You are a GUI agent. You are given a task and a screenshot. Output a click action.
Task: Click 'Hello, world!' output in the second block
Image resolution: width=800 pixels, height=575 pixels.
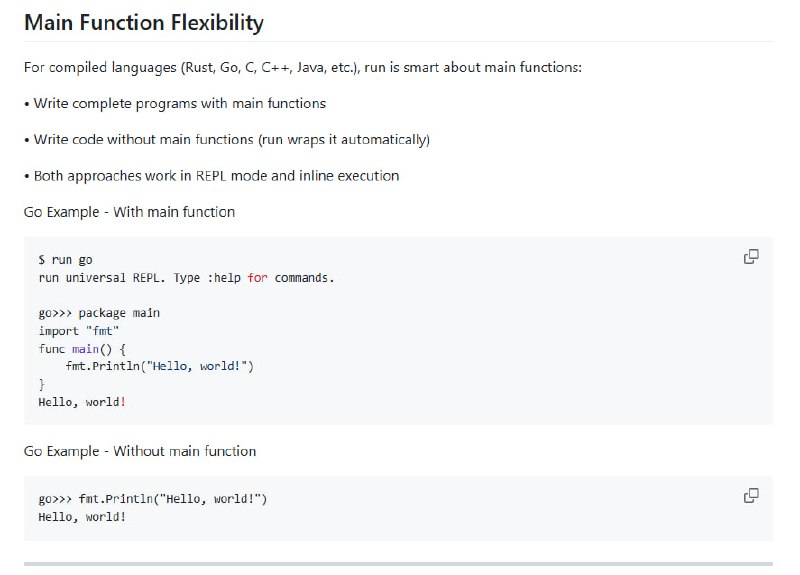pos(83,516)
